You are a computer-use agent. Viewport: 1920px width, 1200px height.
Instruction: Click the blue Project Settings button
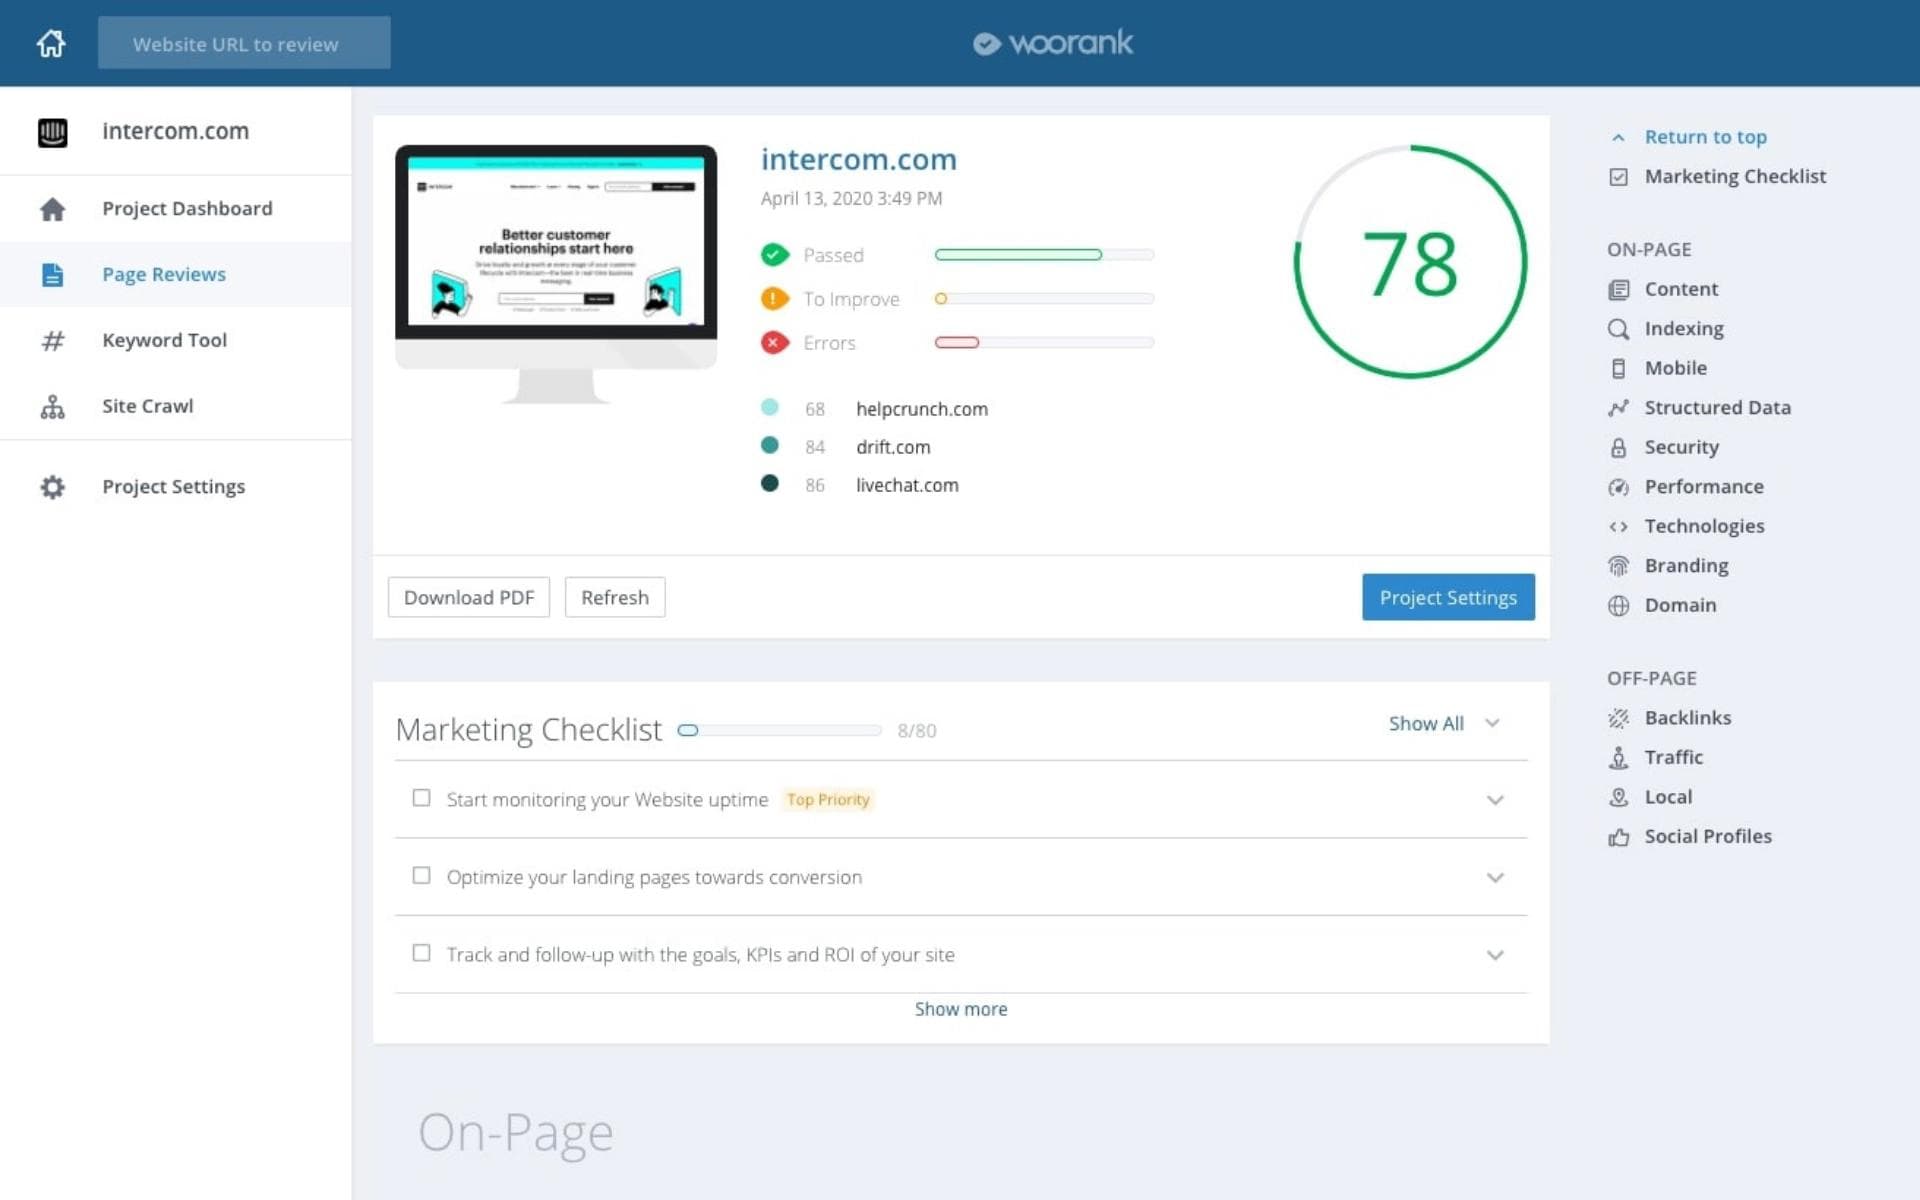pos(1448,597)
